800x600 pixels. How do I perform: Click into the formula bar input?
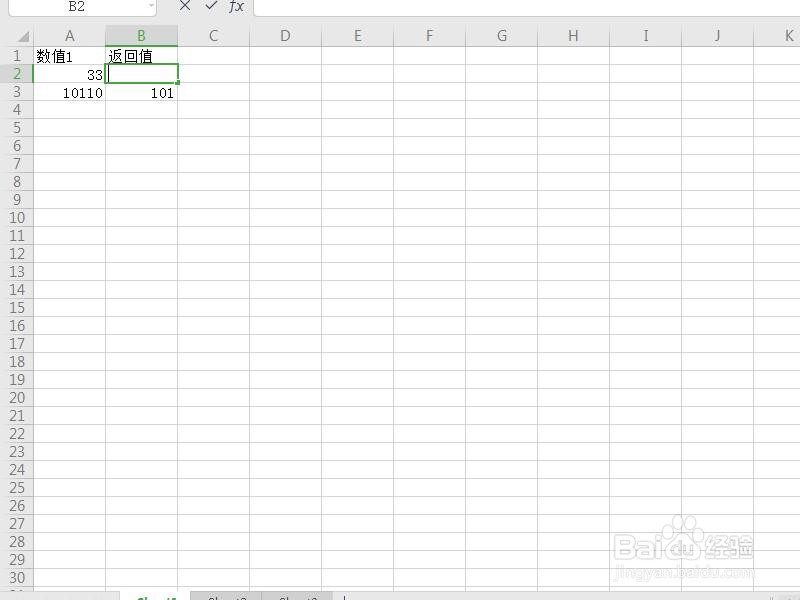527,7
